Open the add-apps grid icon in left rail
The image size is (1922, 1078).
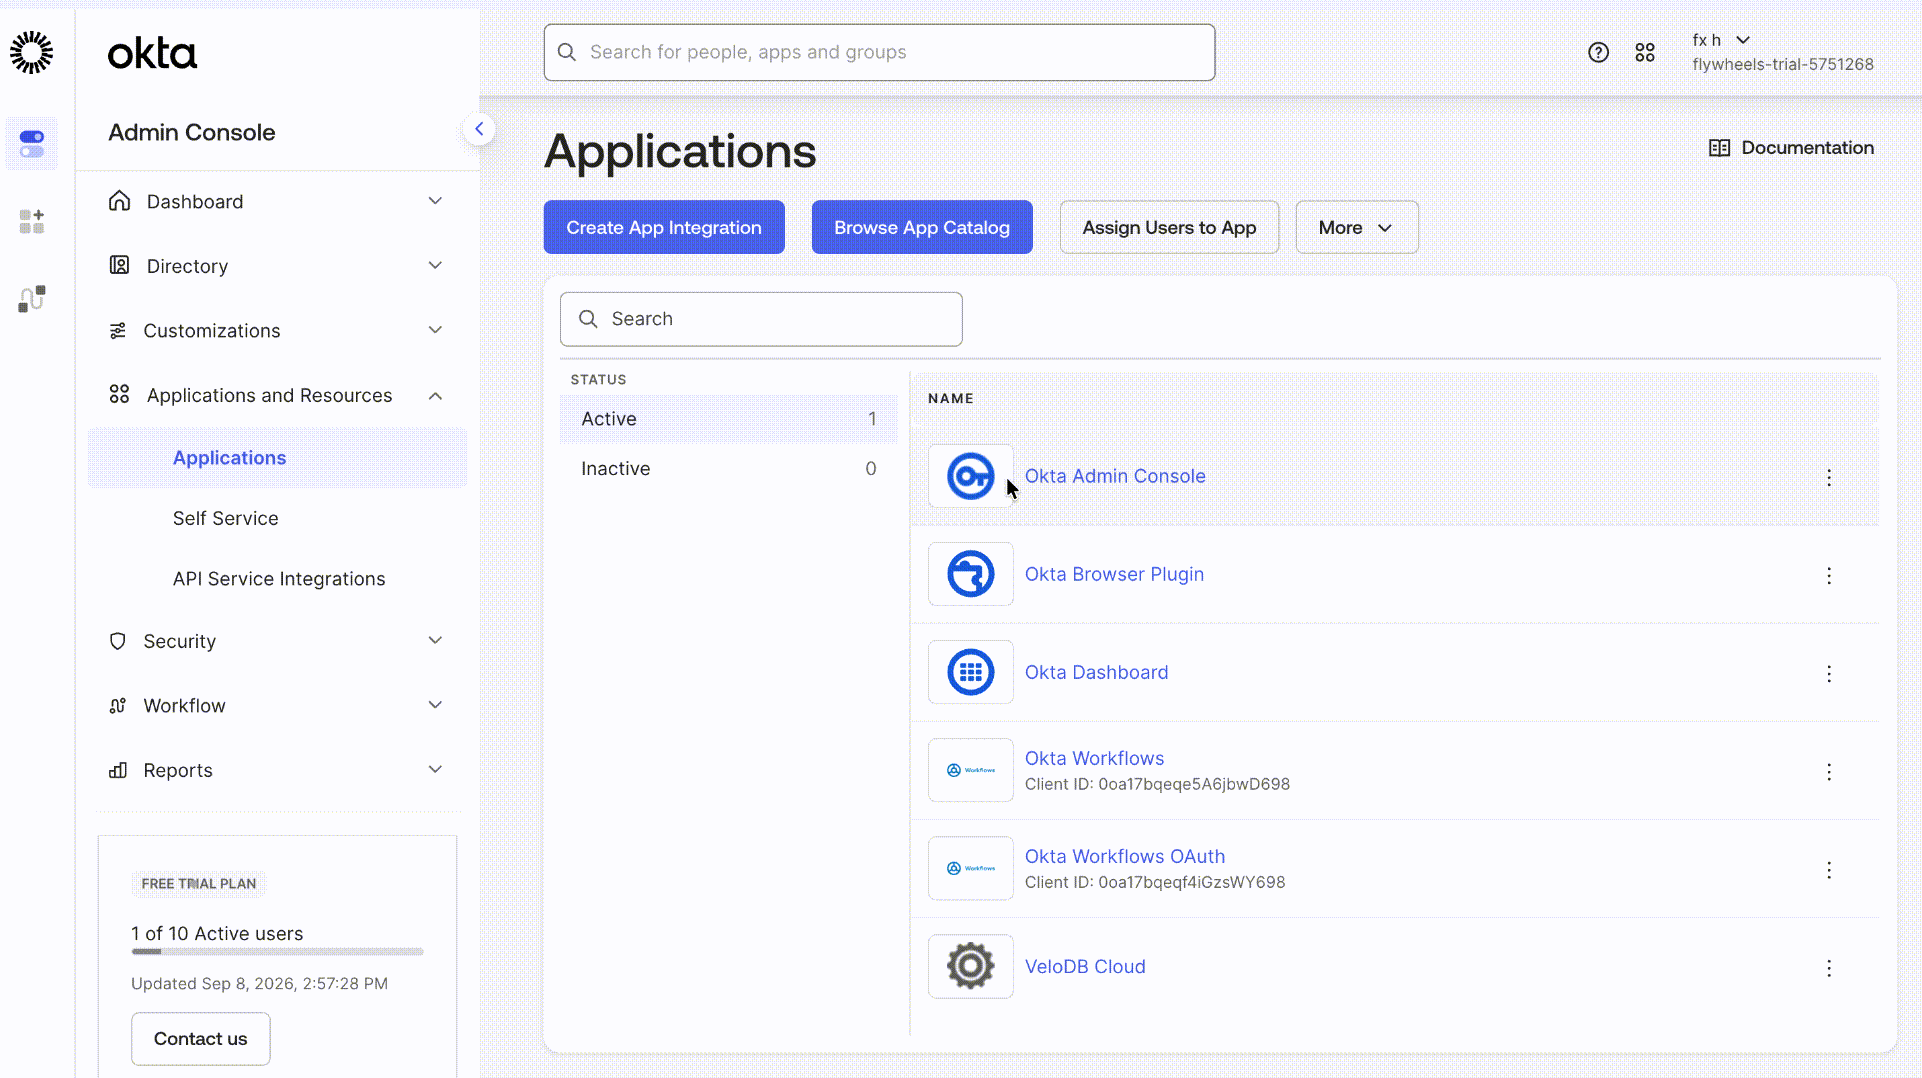[32, 221]
